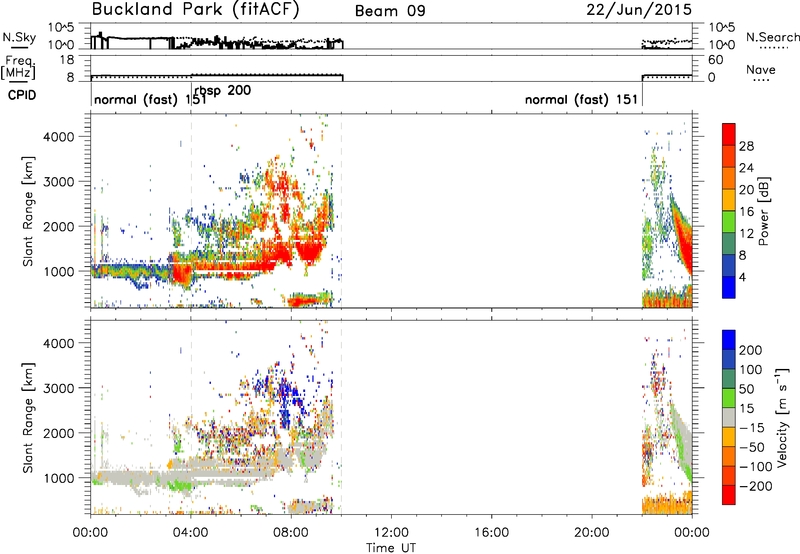Click the '4' tick on Power scale
This screenshot has width=800, height=554.
pyautogui.click(x=742, y=277)
